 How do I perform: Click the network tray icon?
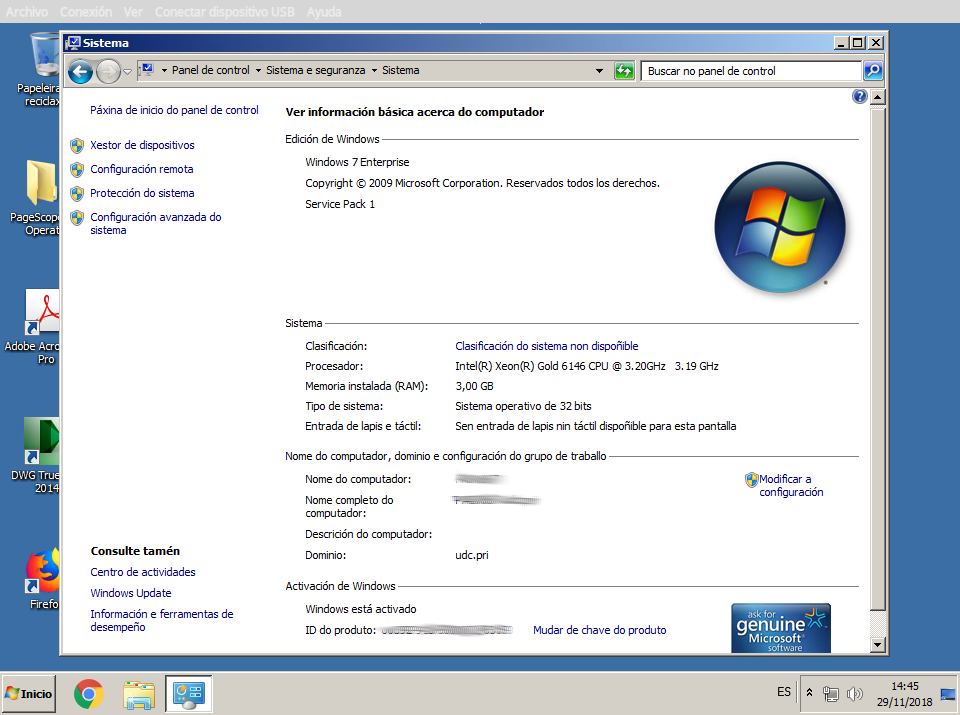point(831,694)
